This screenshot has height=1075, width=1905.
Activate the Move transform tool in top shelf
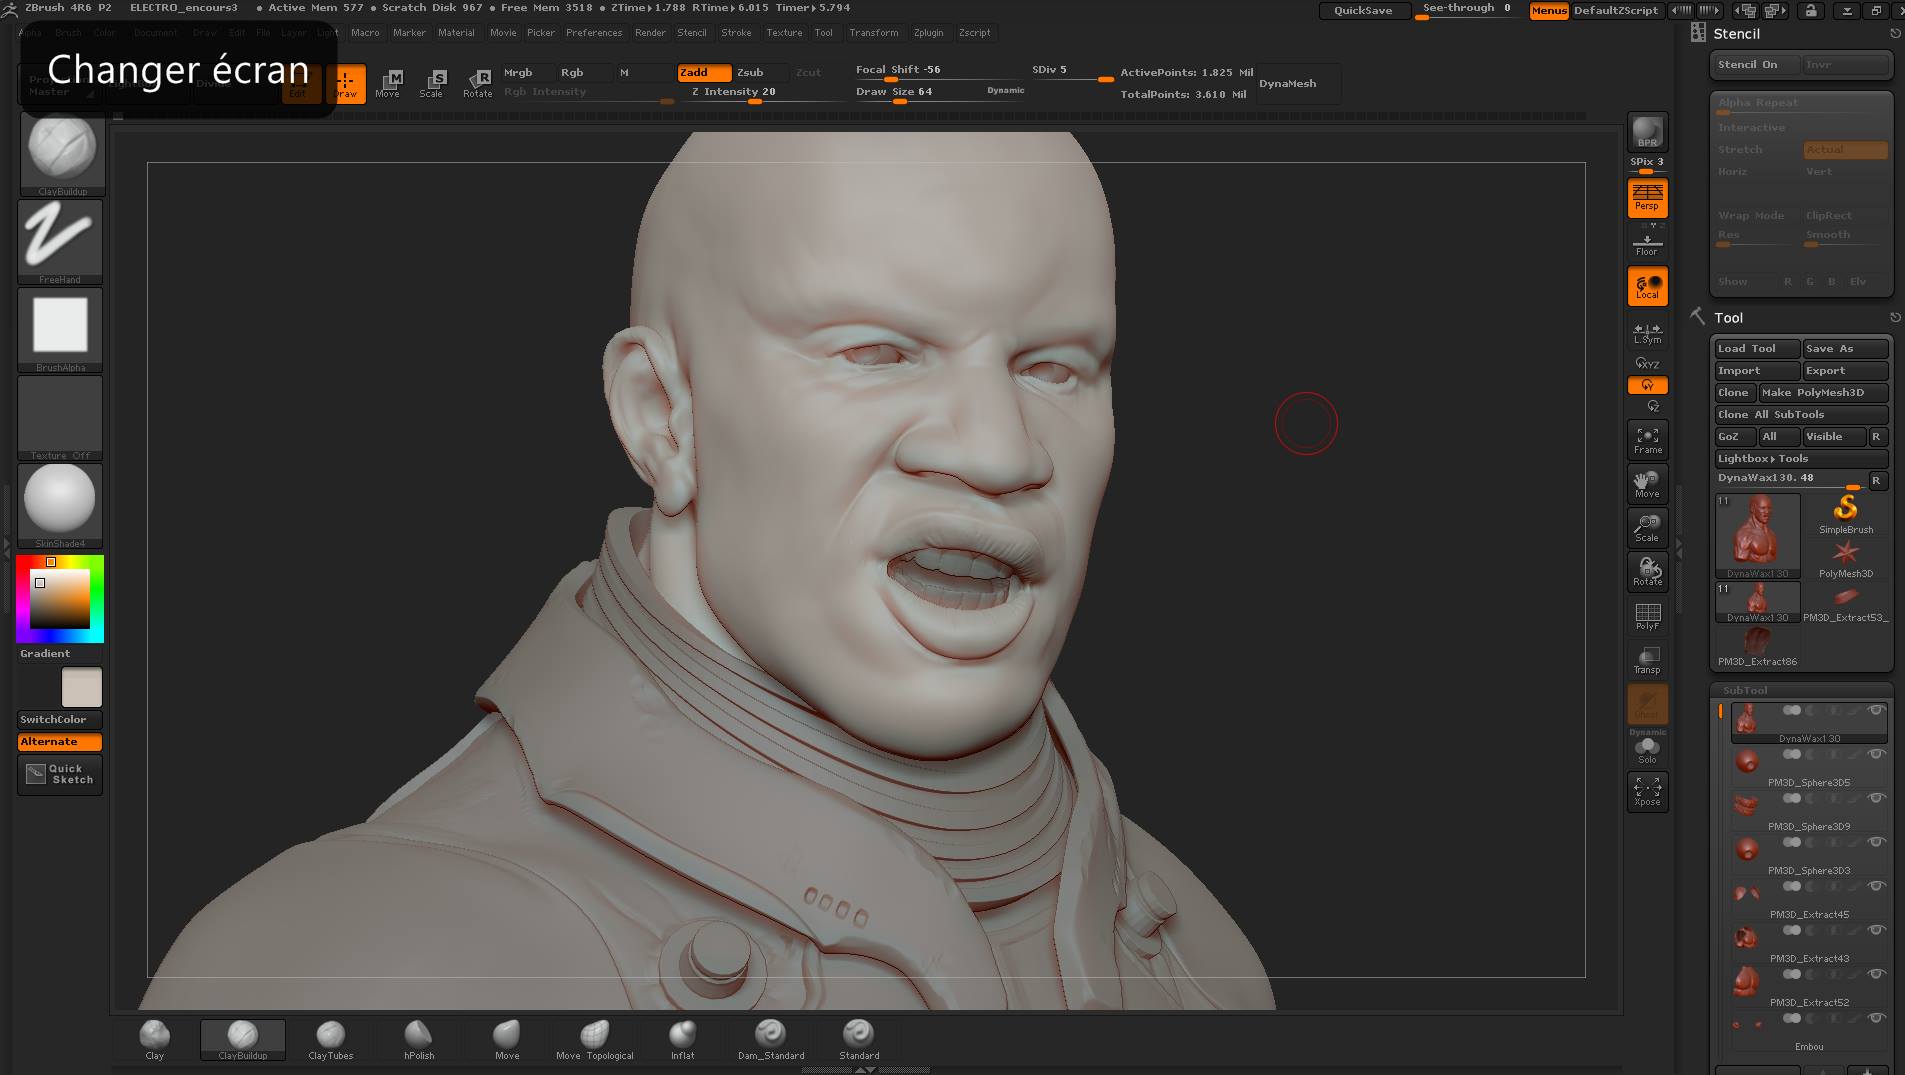point(388,83)
